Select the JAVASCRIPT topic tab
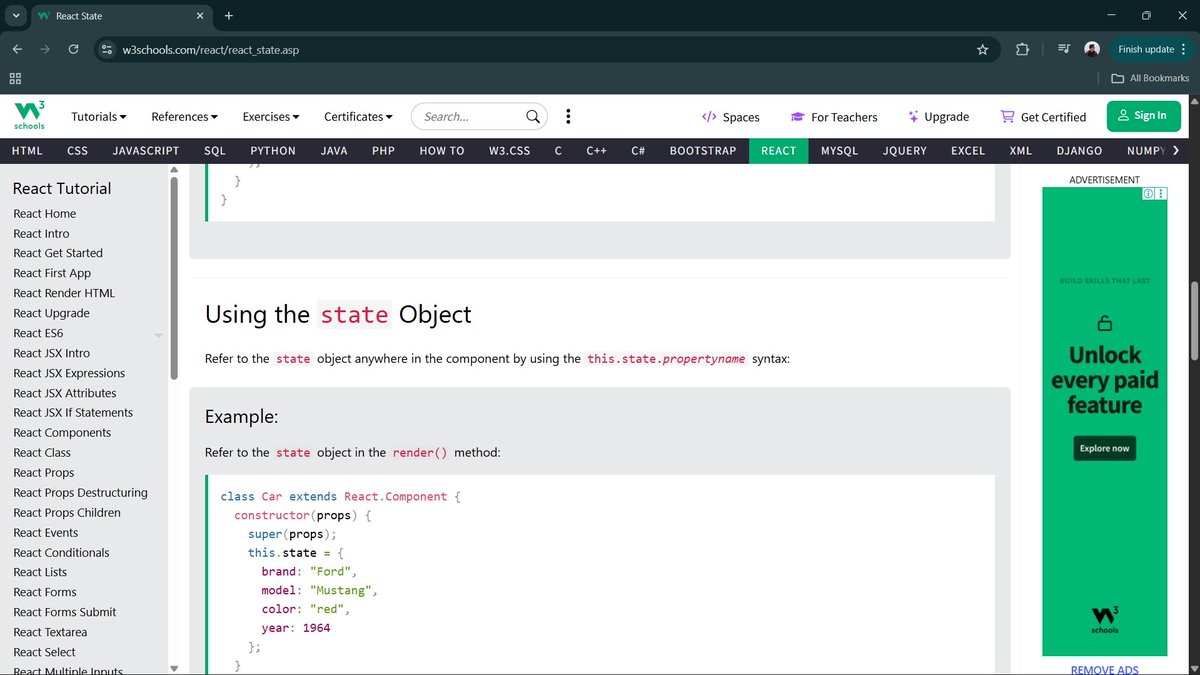1200x675 pixels. pos(146,151)
